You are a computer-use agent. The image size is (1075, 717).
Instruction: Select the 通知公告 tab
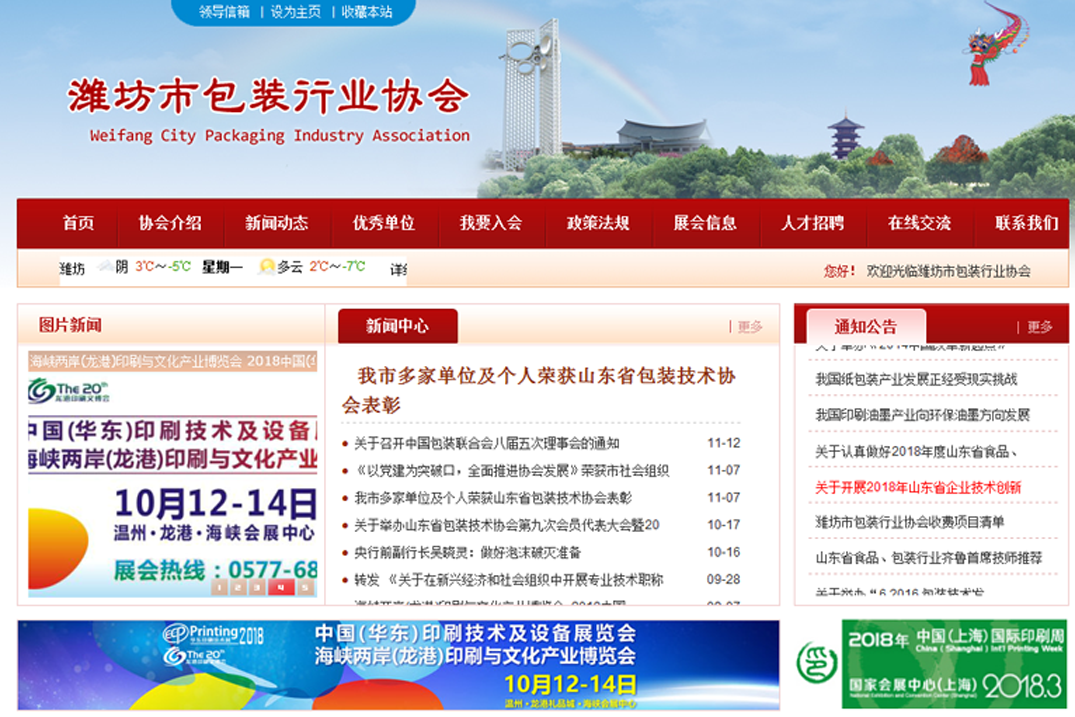coord(866,326)
